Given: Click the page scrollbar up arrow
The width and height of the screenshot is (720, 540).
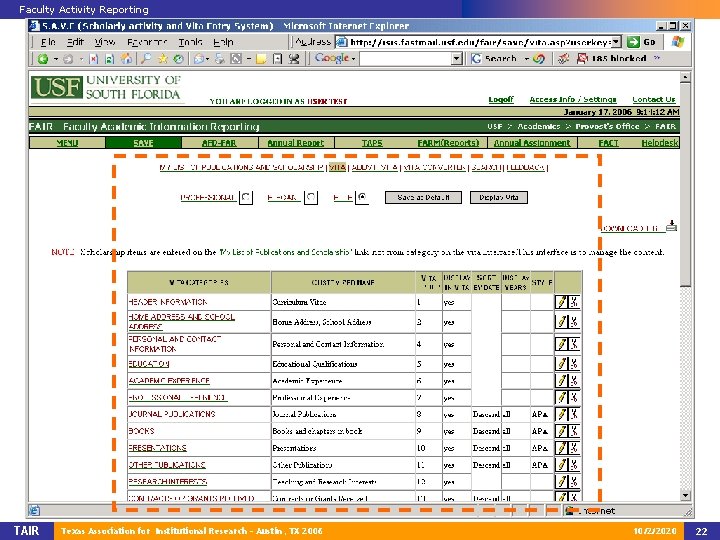Looking at the screenshot, I should click(x=685, y=77).
